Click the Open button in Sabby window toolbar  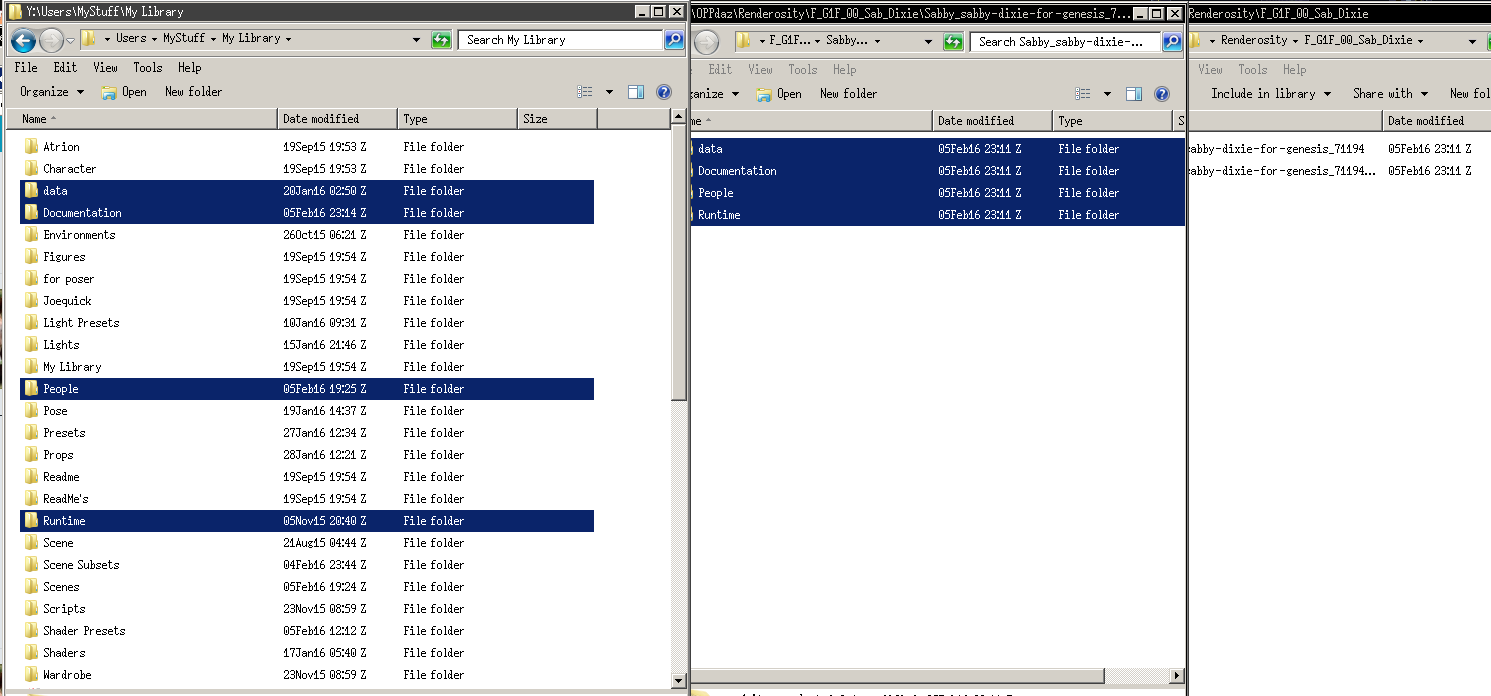pos(779,94)
